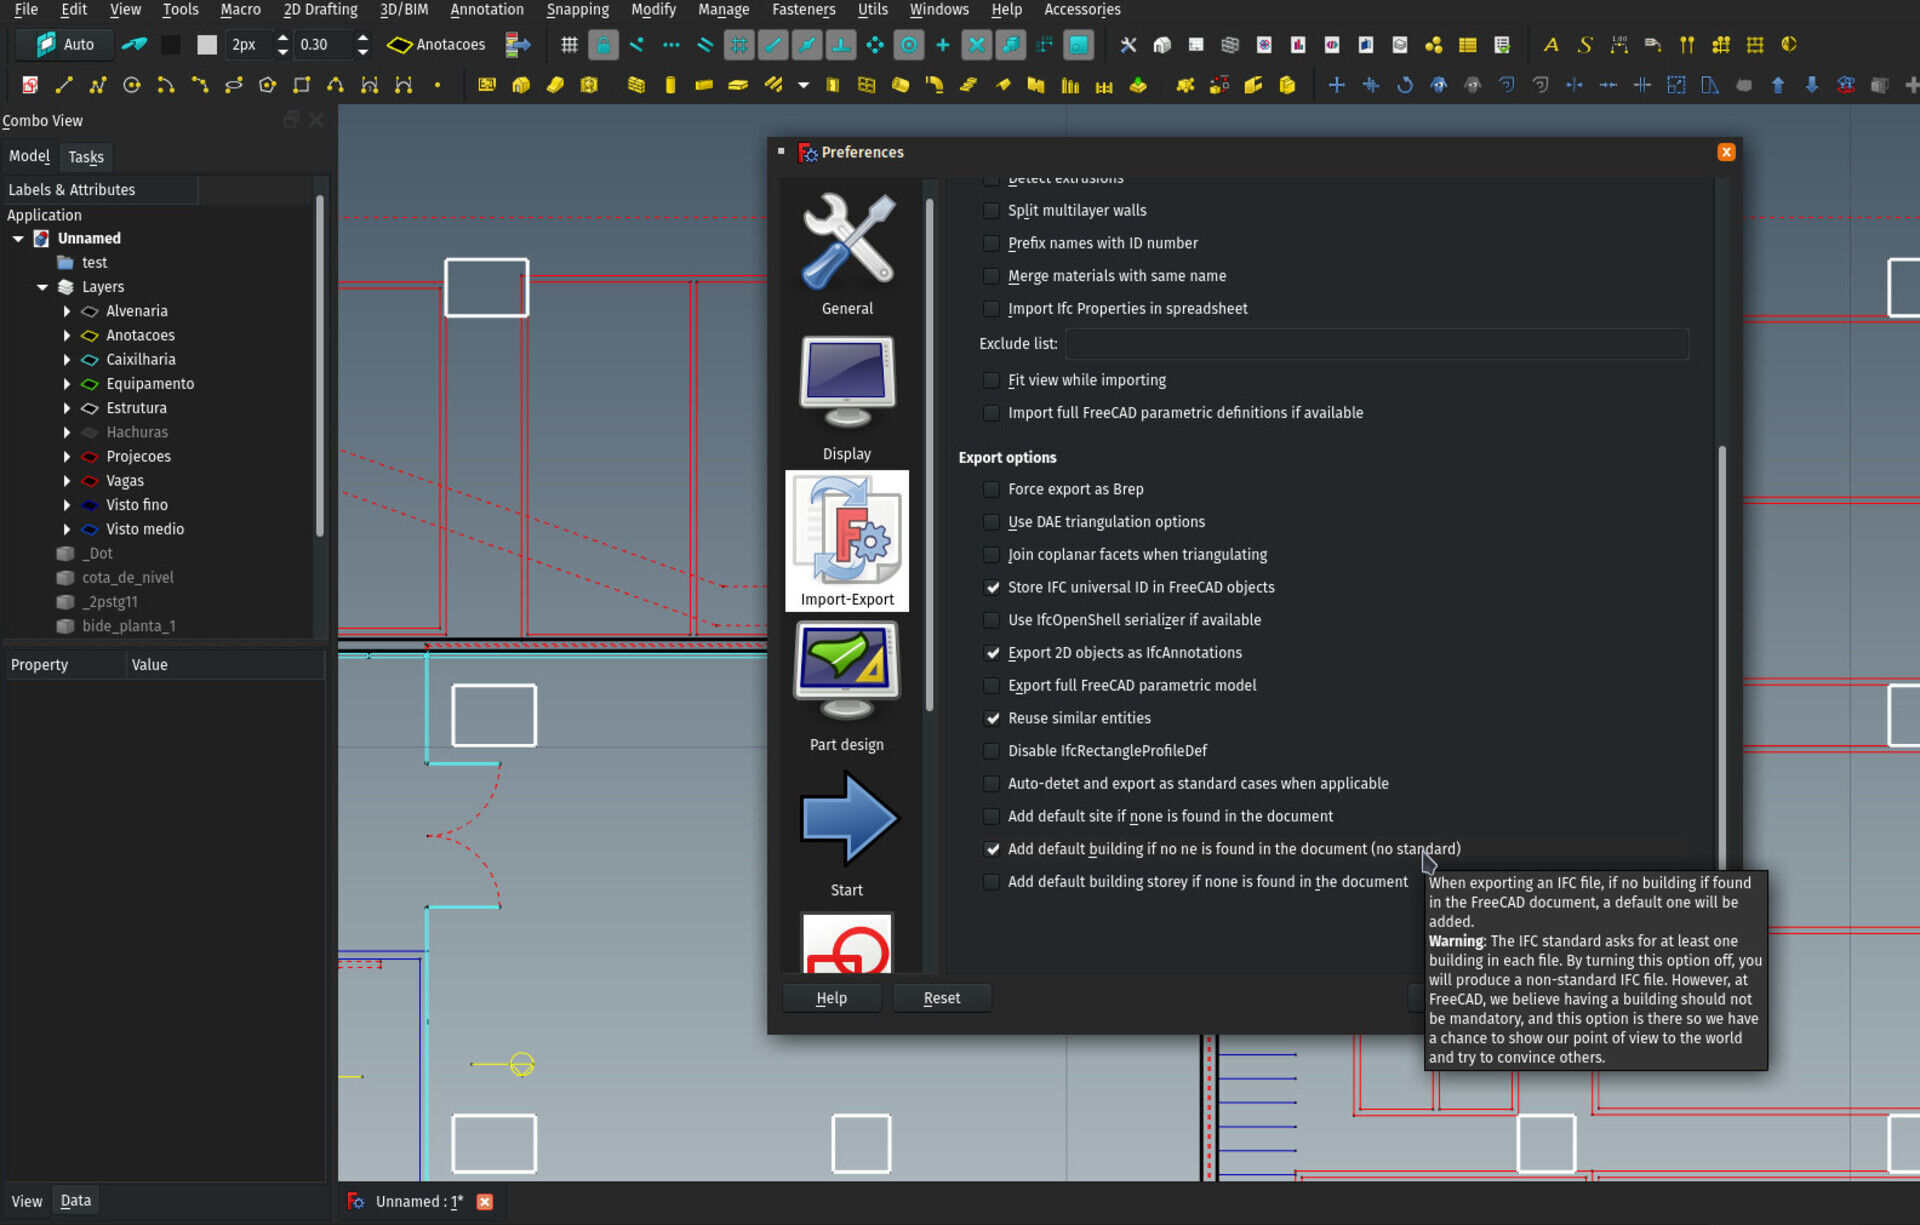Image resolution: width=1920 pixels, height=1225 pixels.
Task: Open the 2D Drafting menu
Action: coord(320,10)
